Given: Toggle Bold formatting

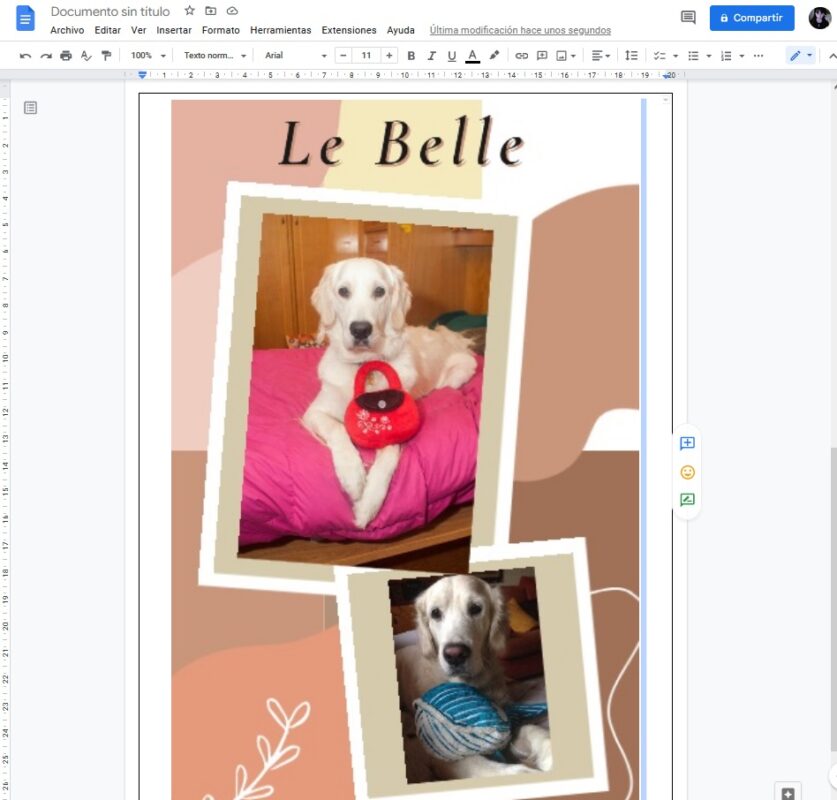Looking at the screenshot, I should tap(411, 56).
